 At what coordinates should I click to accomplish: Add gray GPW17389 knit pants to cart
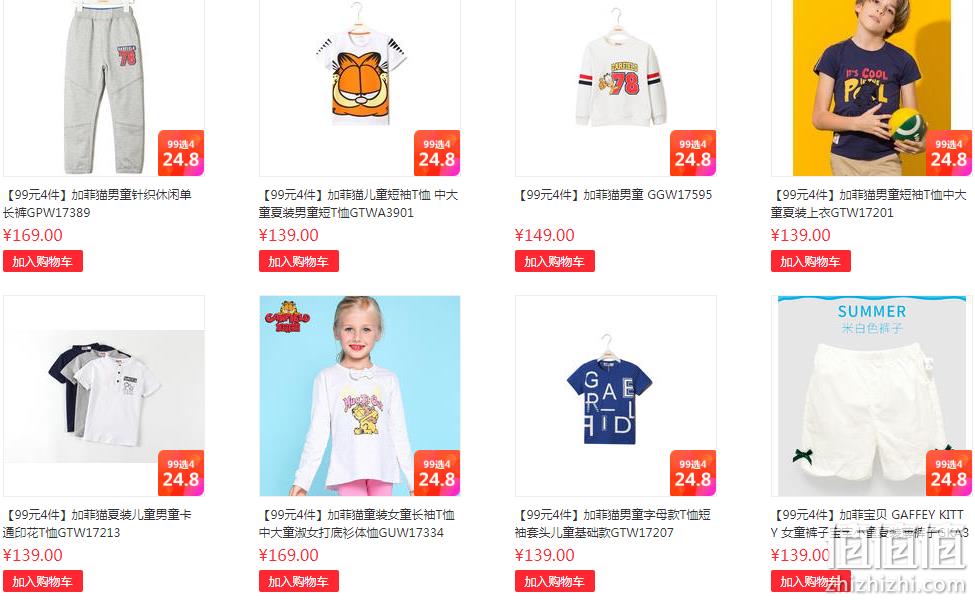point(43,261)
